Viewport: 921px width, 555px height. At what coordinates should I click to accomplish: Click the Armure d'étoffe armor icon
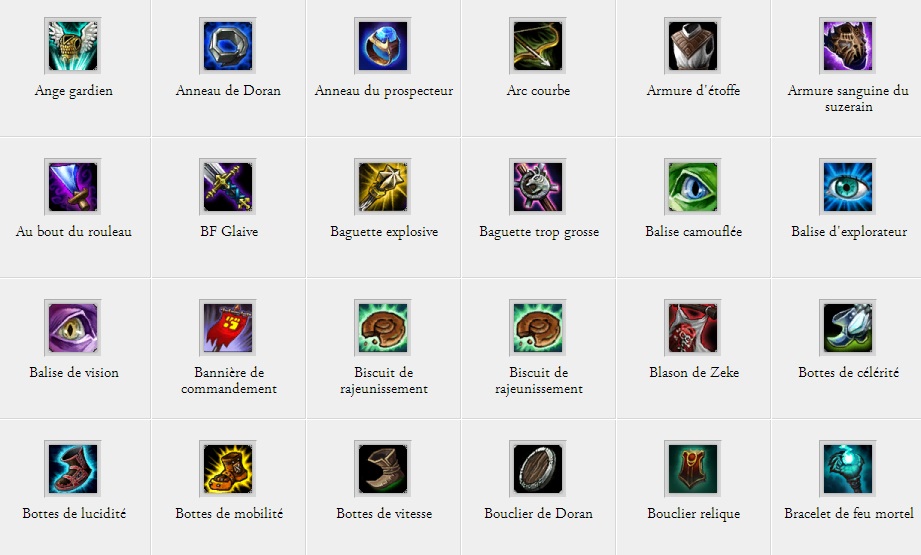click(693, 46)
